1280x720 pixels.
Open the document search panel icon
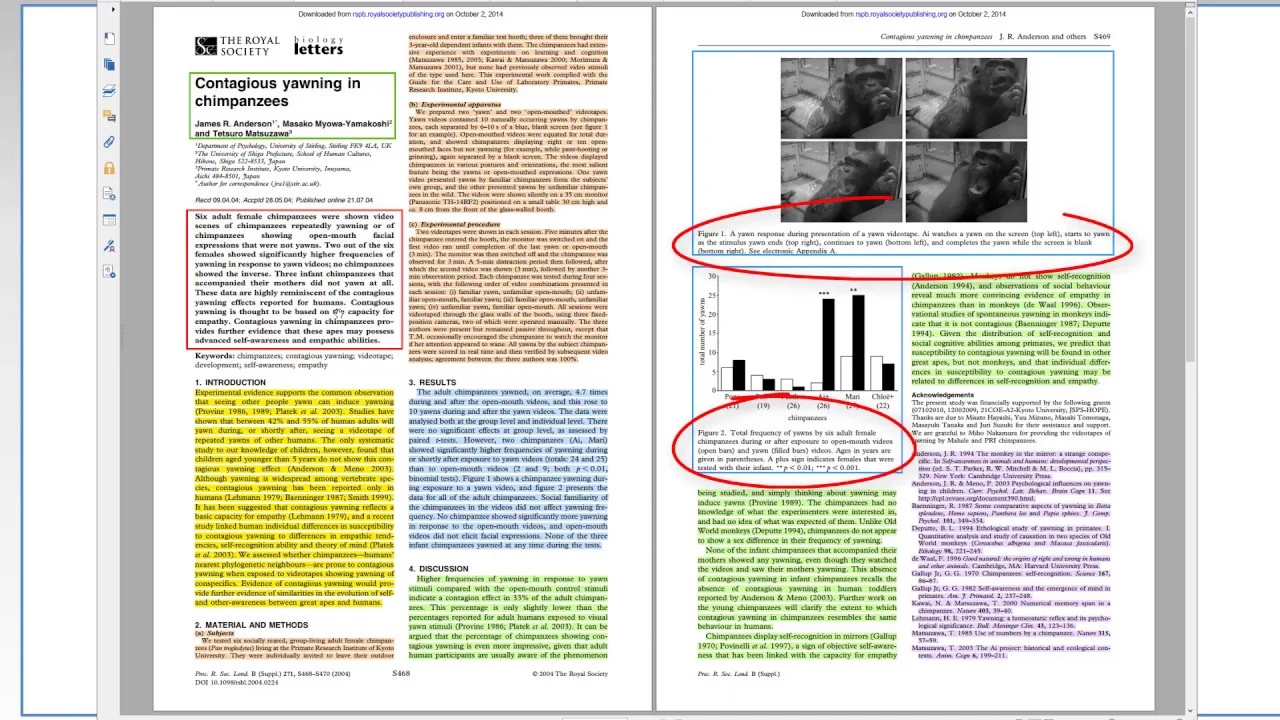pos(109,194)
